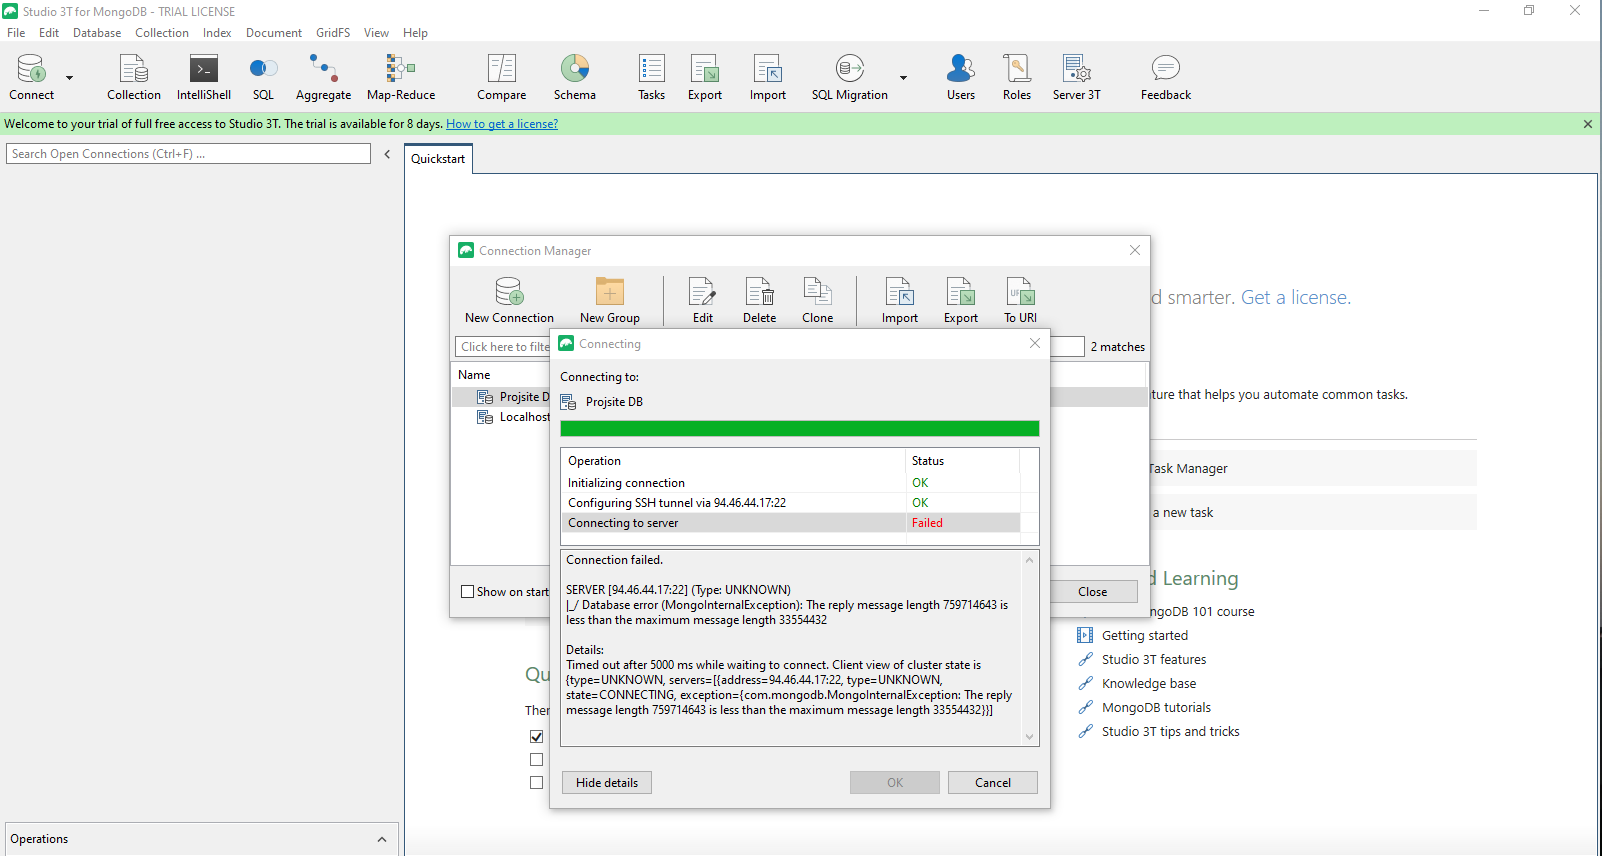Uncheck the checked Quickstart checkbox
The width and height of the screenshot is (1602, 856).
pos(537,737)
